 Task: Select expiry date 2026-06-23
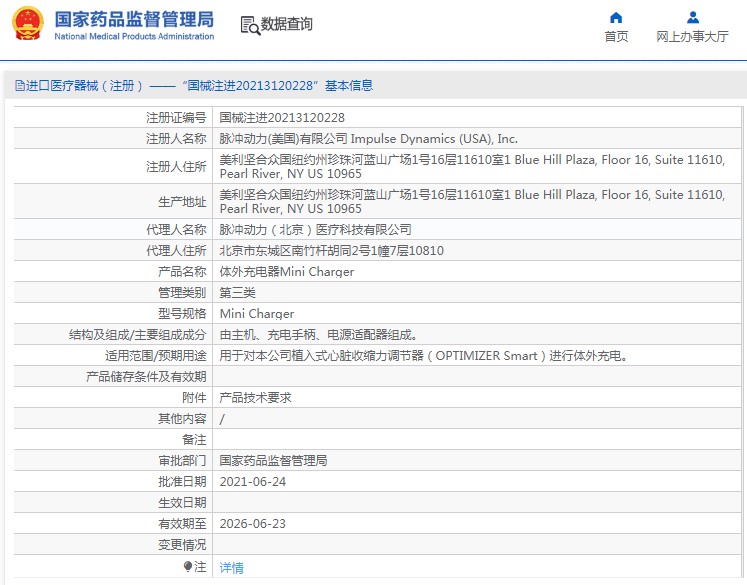pos(252,524)
